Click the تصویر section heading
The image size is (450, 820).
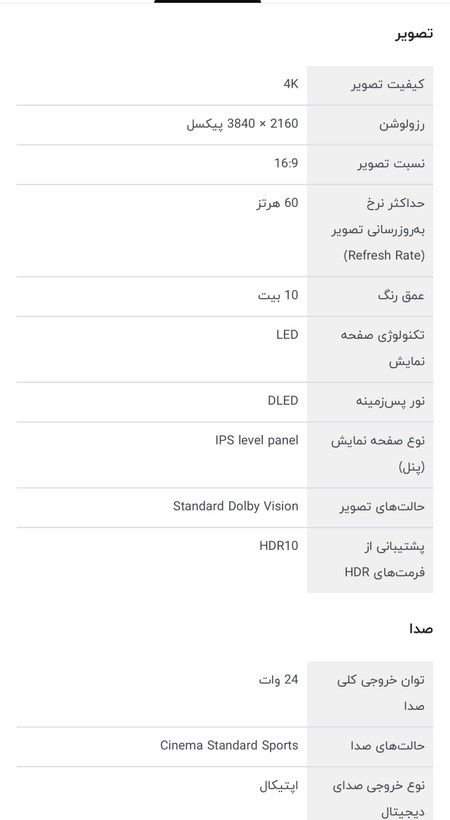(414, 33)
